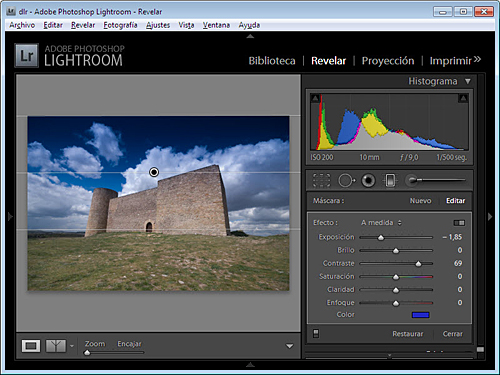Switch to the Proyección module
The image size is (500, 375).
pos(388,61)
